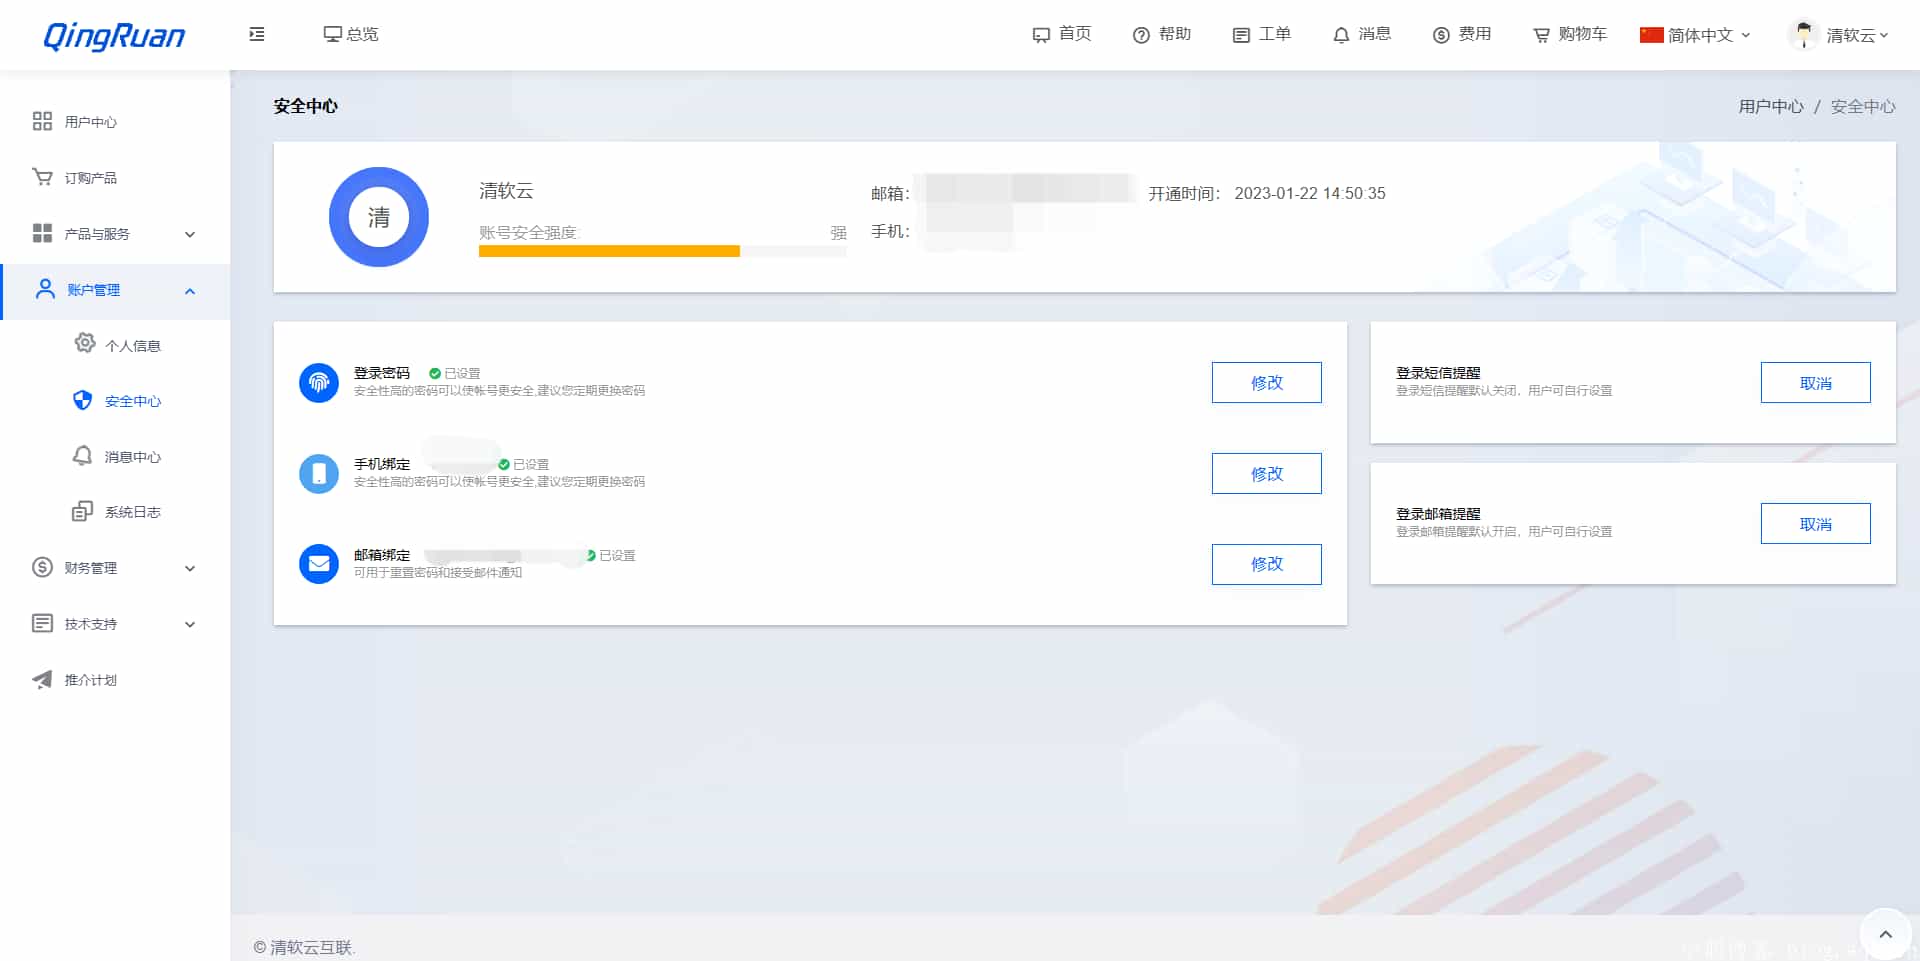Cancel the 登录邮箱提醒 setting

click(1815, 523)
